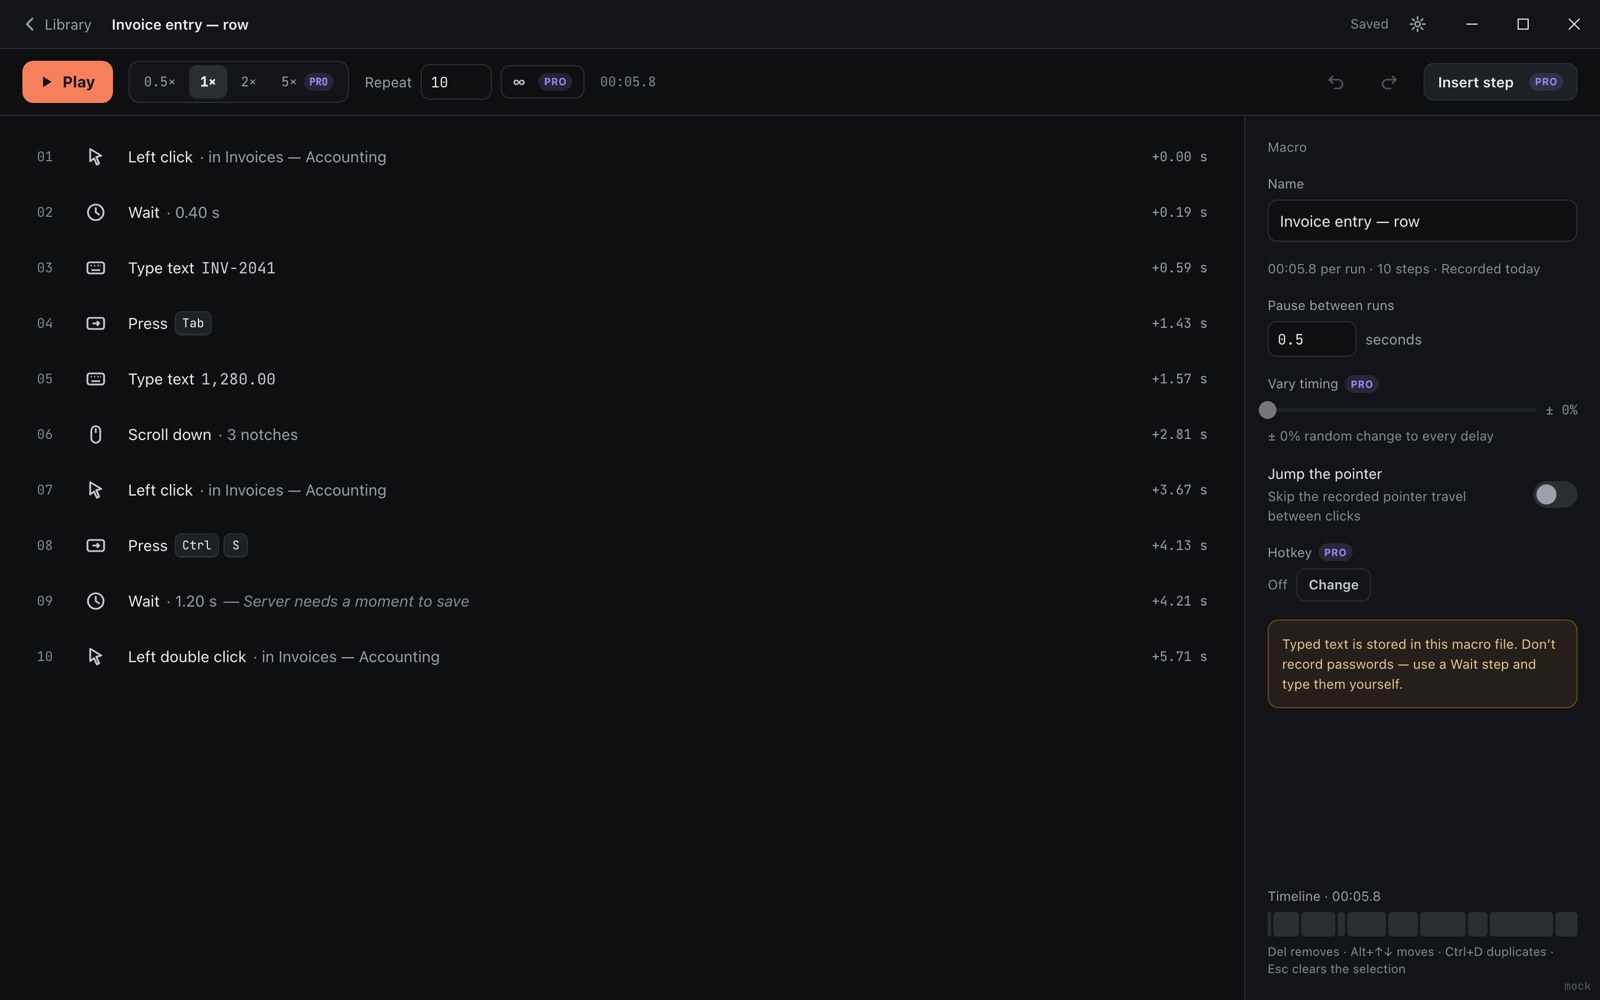Undo the last edit
The width and height of the screenshot is (1600, 1000).
1336,82
